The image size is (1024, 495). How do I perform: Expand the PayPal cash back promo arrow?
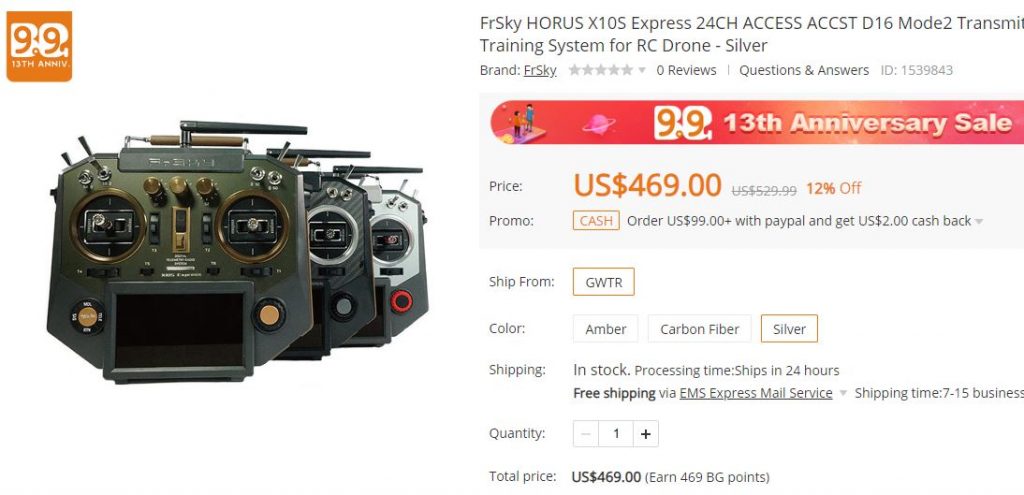(x=979, y=221)
